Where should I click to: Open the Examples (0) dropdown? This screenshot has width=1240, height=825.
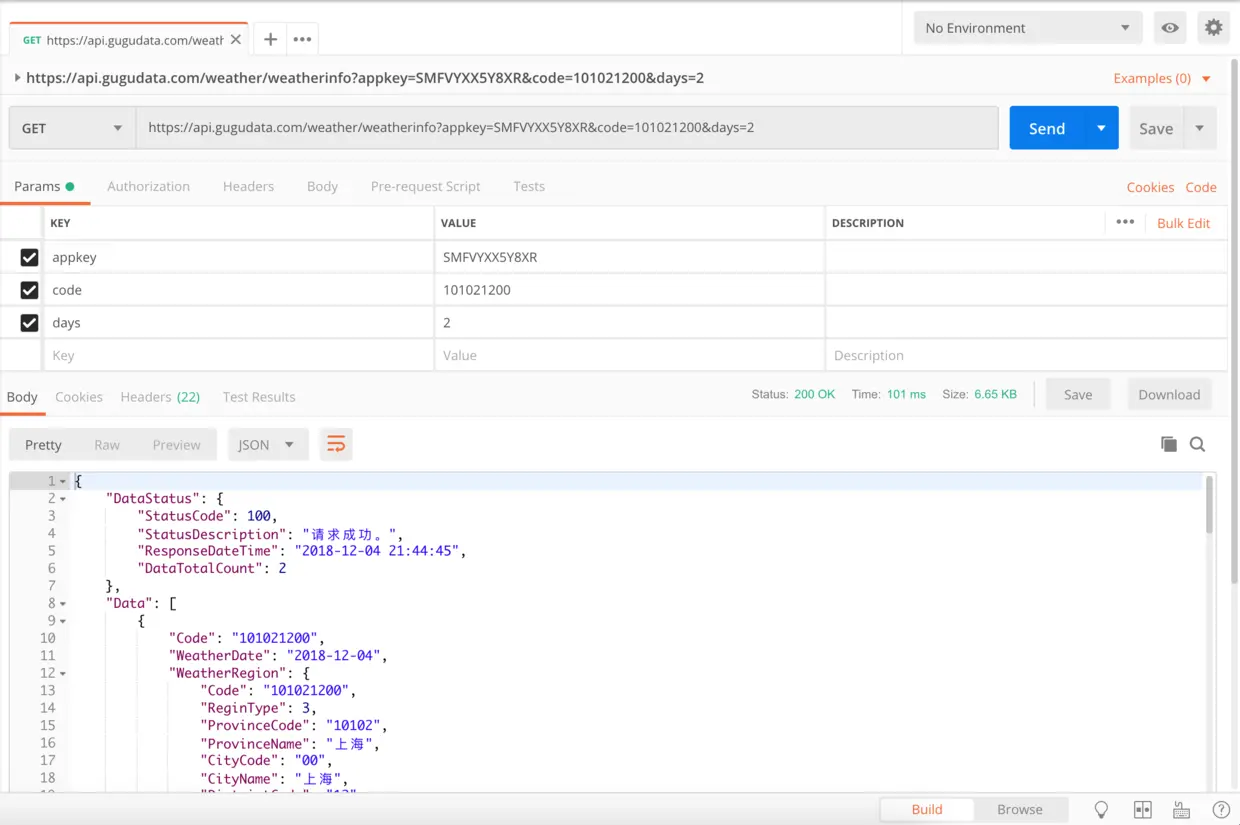click(1162, 78)
